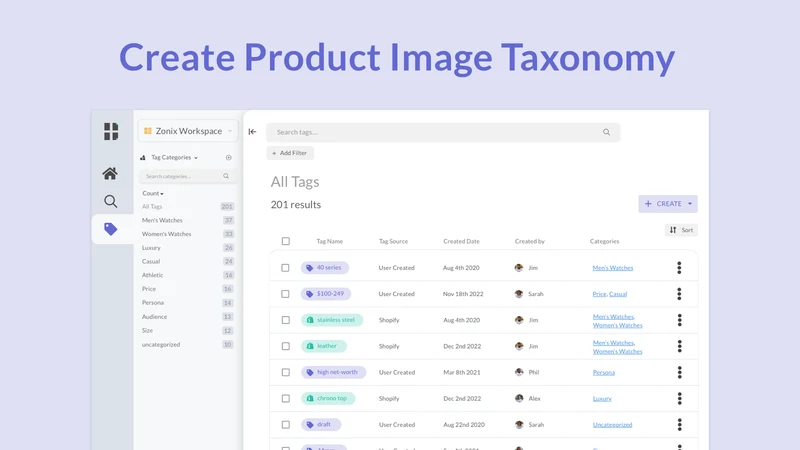Open the Count sort dropdown

point(153,193)
